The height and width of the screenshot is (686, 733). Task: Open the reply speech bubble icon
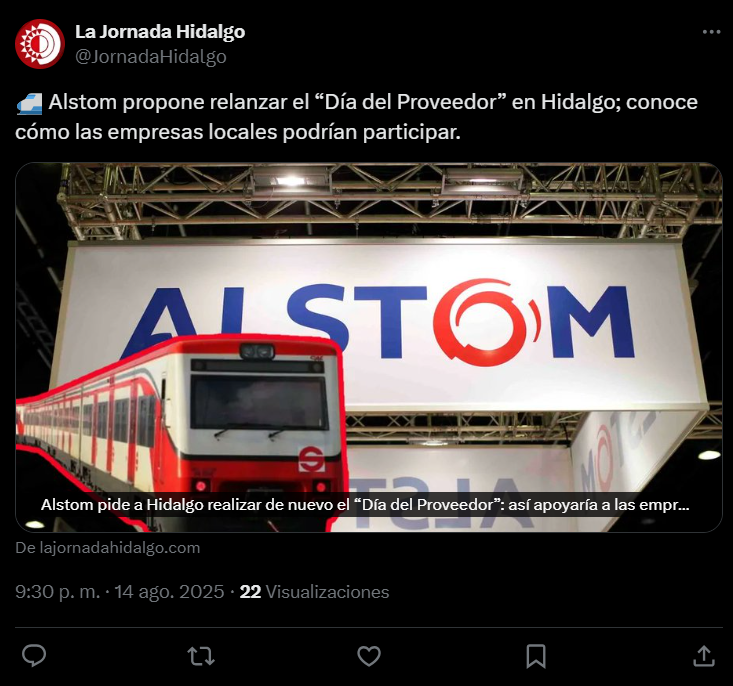click(x=34, y=655)
